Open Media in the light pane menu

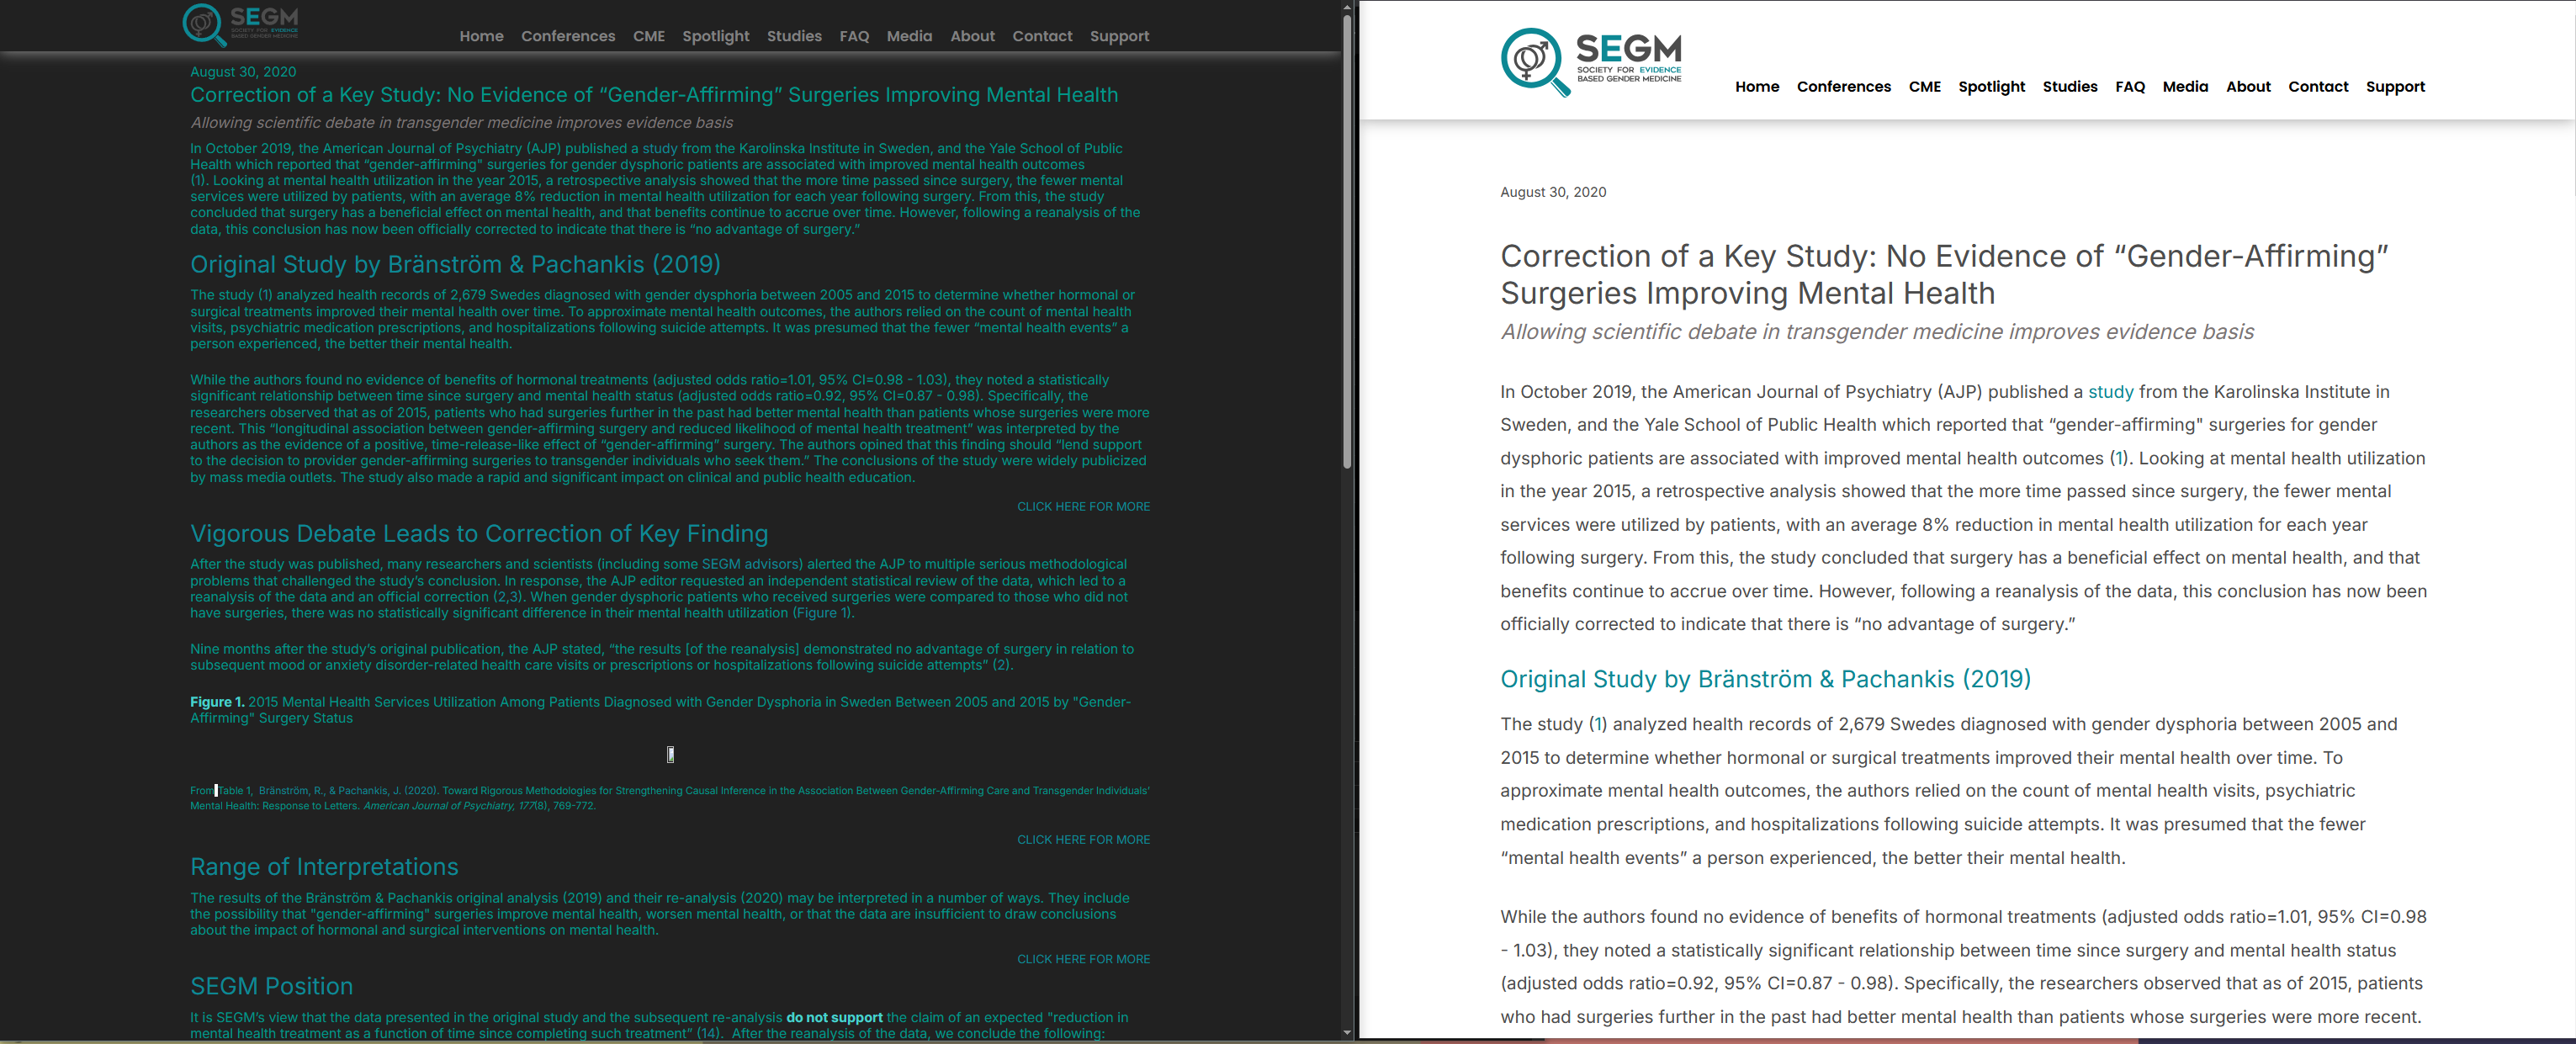[x=2184, y=87]
